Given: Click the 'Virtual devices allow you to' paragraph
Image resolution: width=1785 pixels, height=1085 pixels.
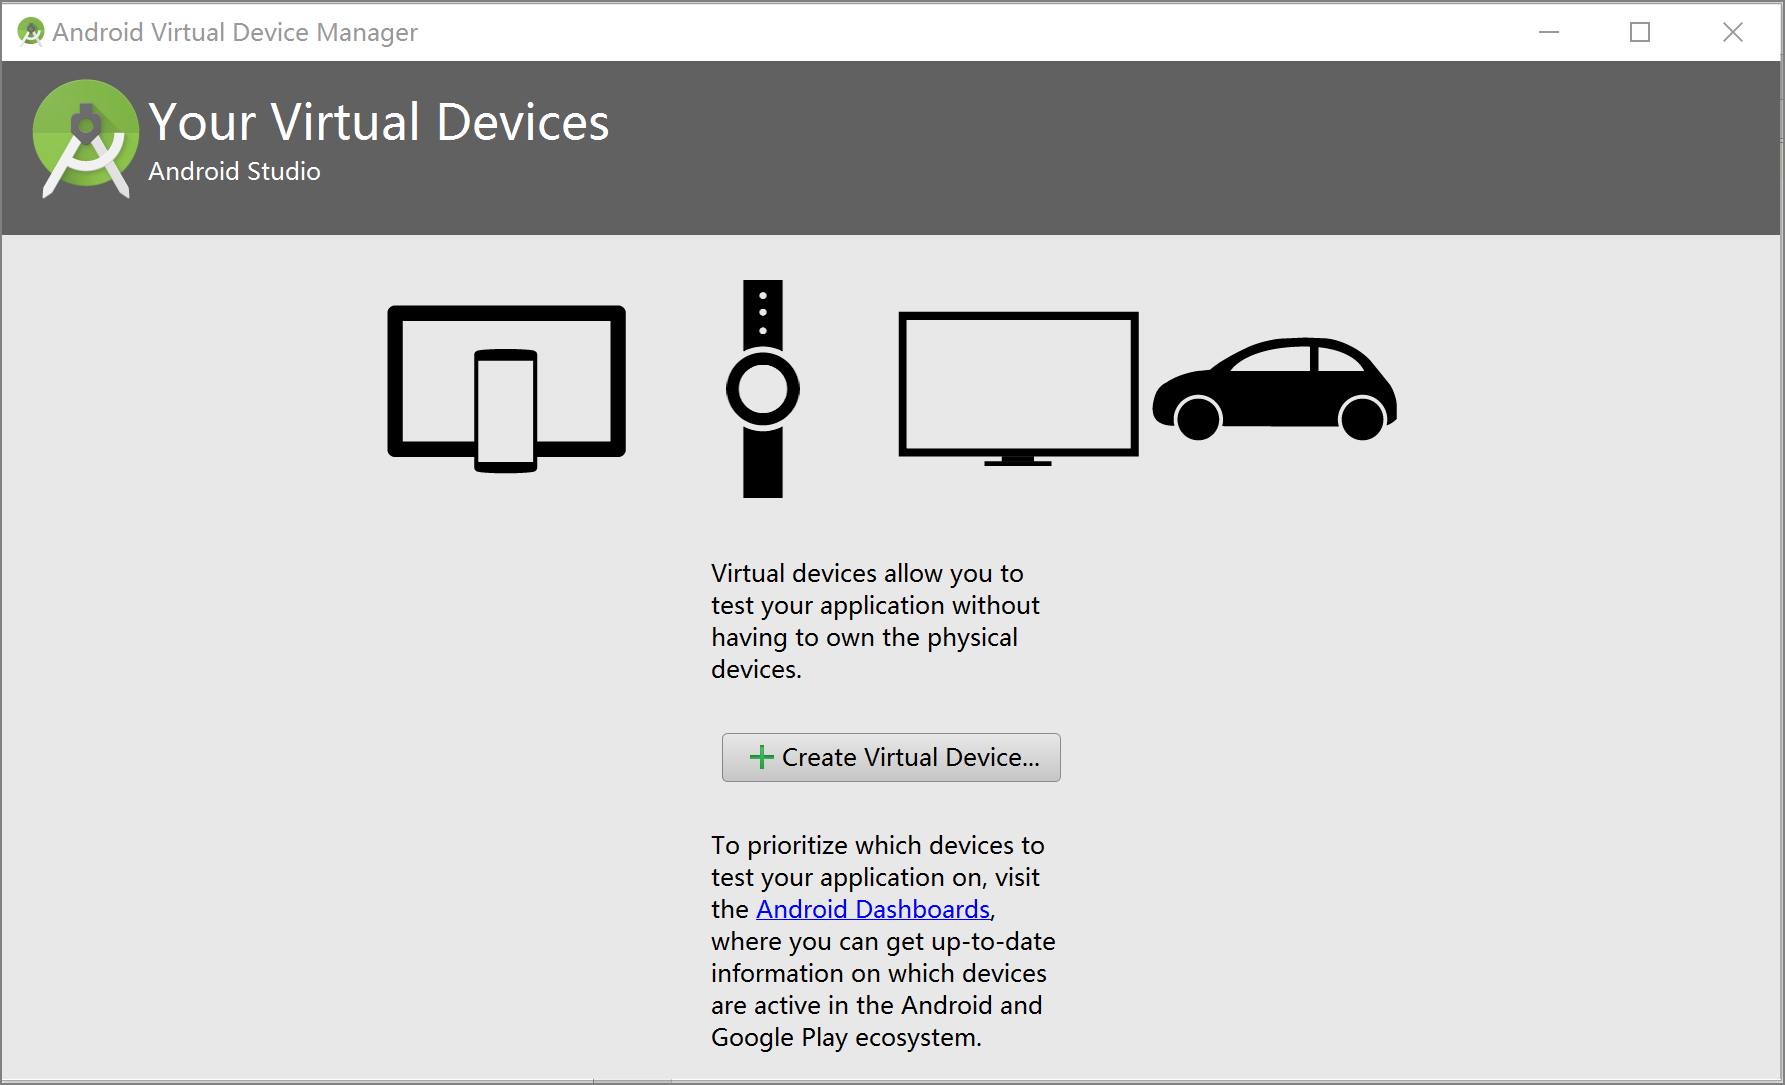Looking at the screenshot, I should [875, 621].
